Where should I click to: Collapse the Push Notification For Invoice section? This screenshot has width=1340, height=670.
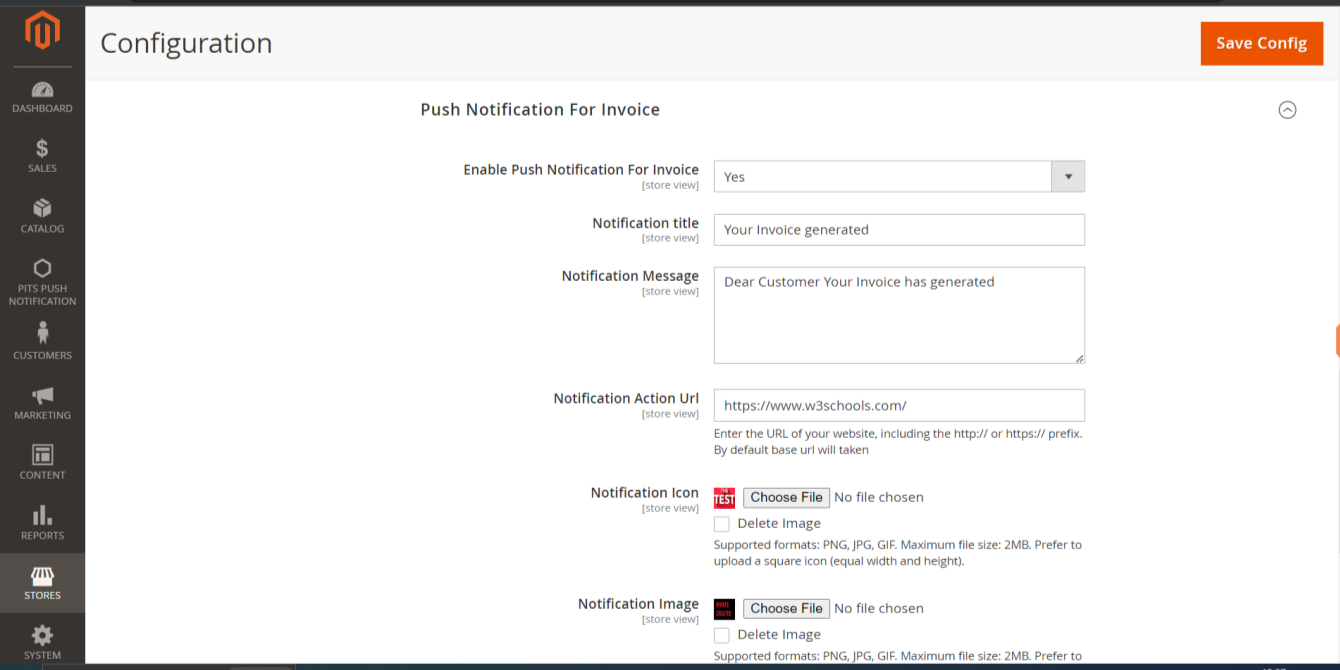(x=1287, y=110)
